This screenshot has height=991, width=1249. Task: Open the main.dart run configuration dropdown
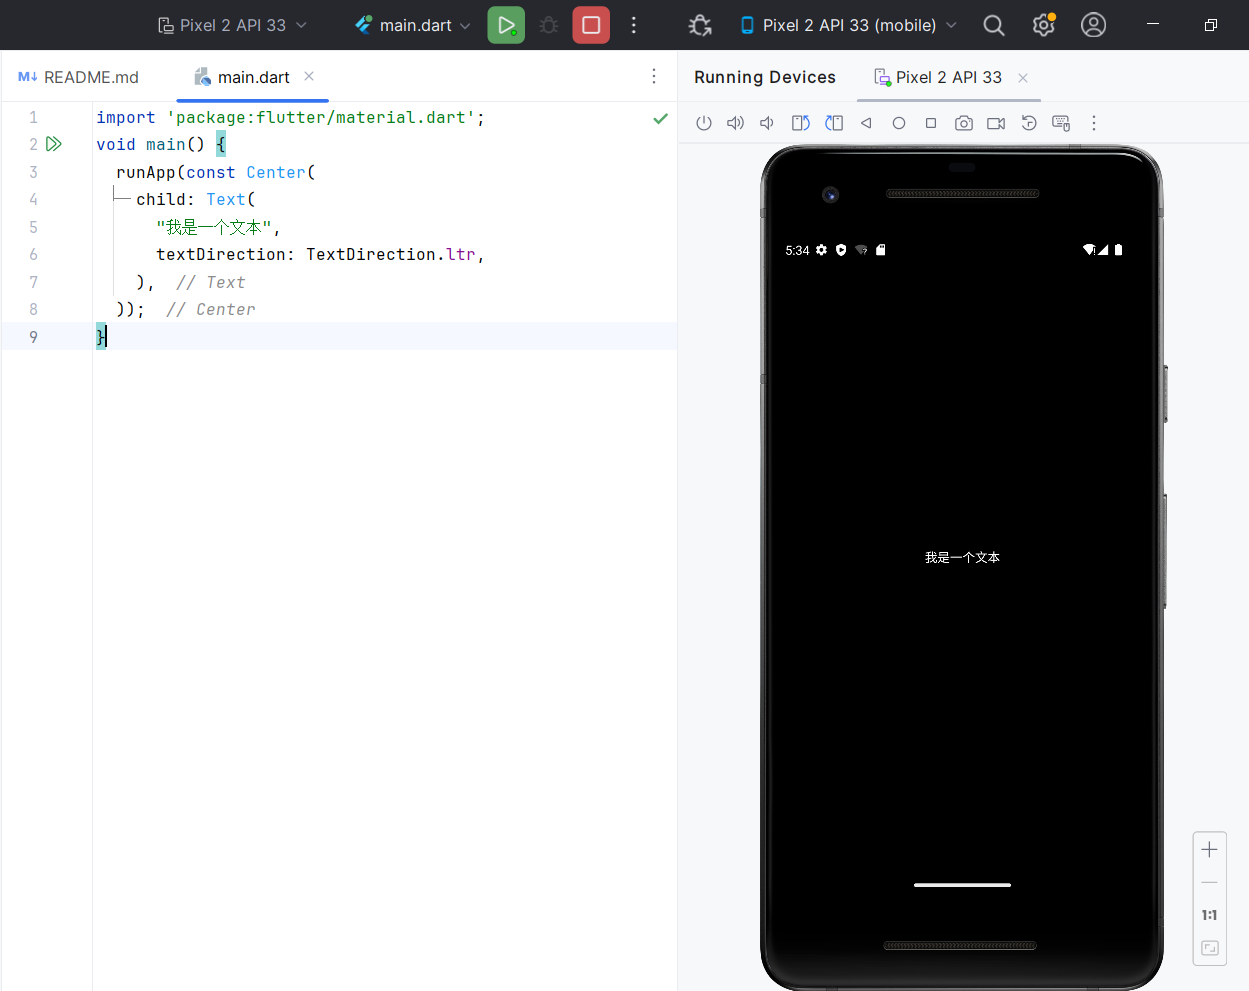pos(413,25)
